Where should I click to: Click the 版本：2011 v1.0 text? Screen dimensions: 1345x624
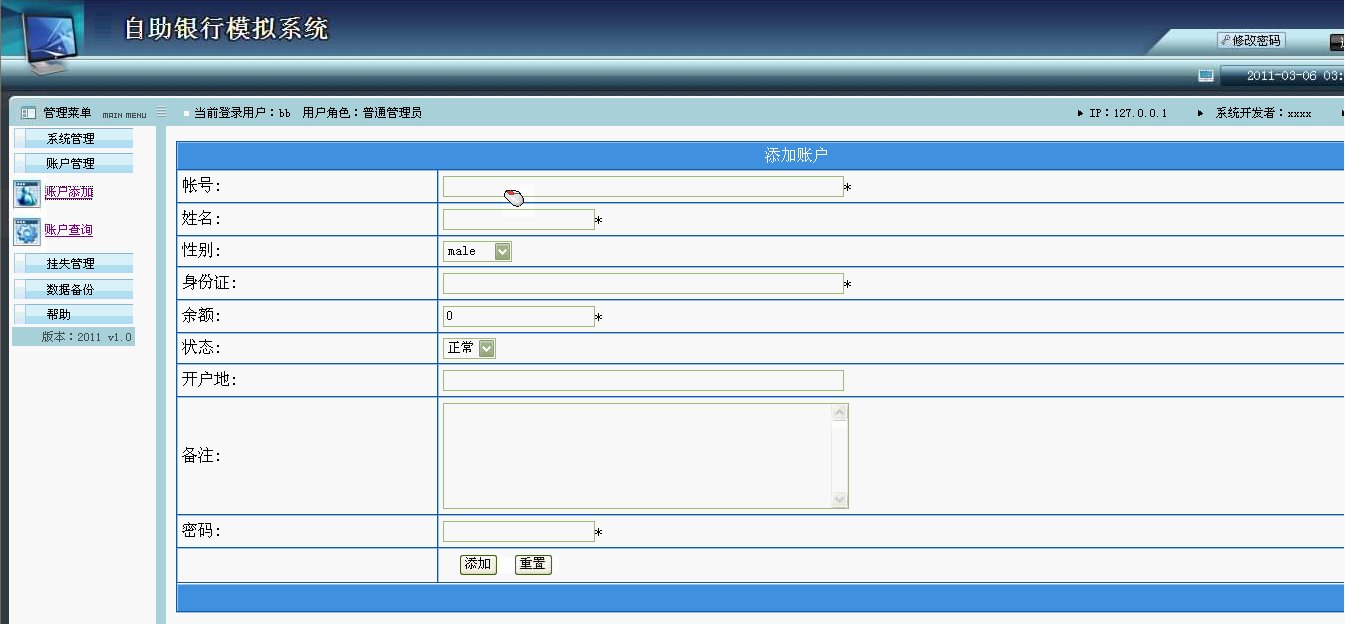86,337
